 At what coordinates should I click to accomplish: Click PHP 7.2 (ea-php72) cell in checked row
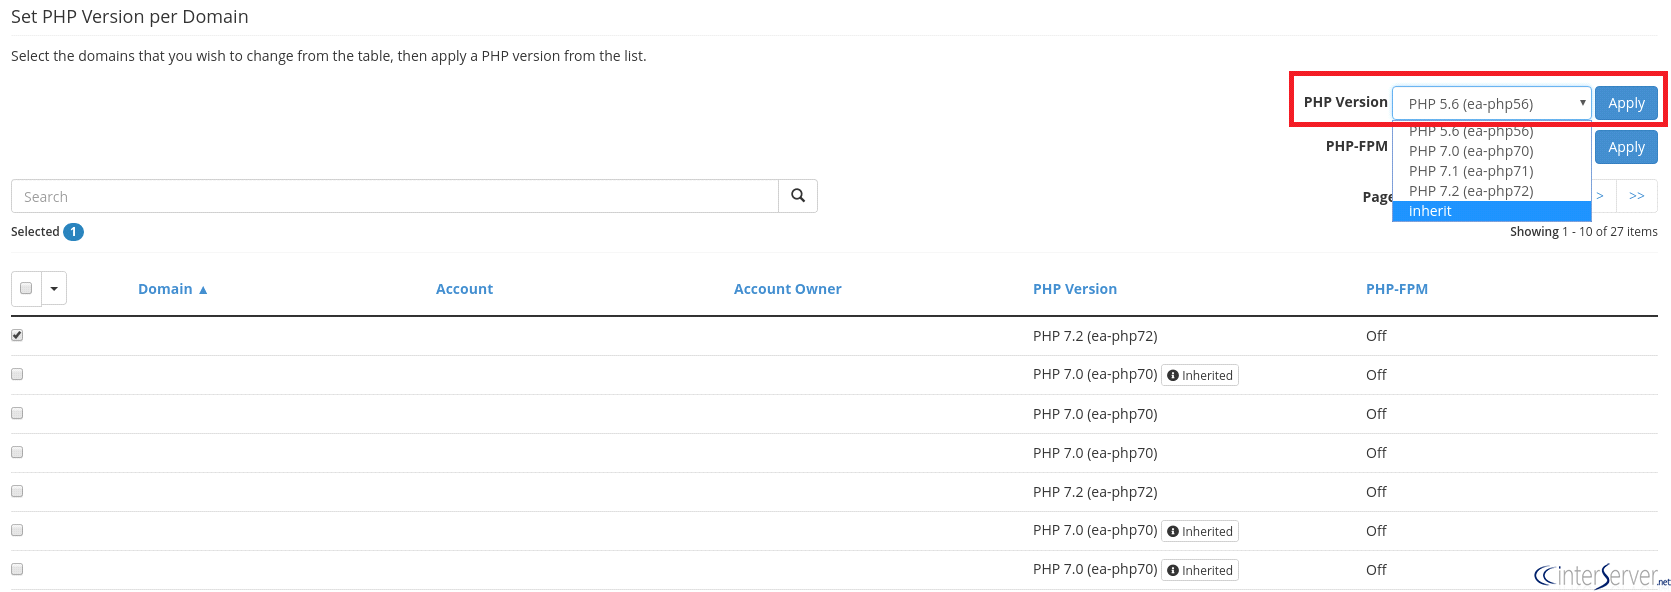[1095, 336]
